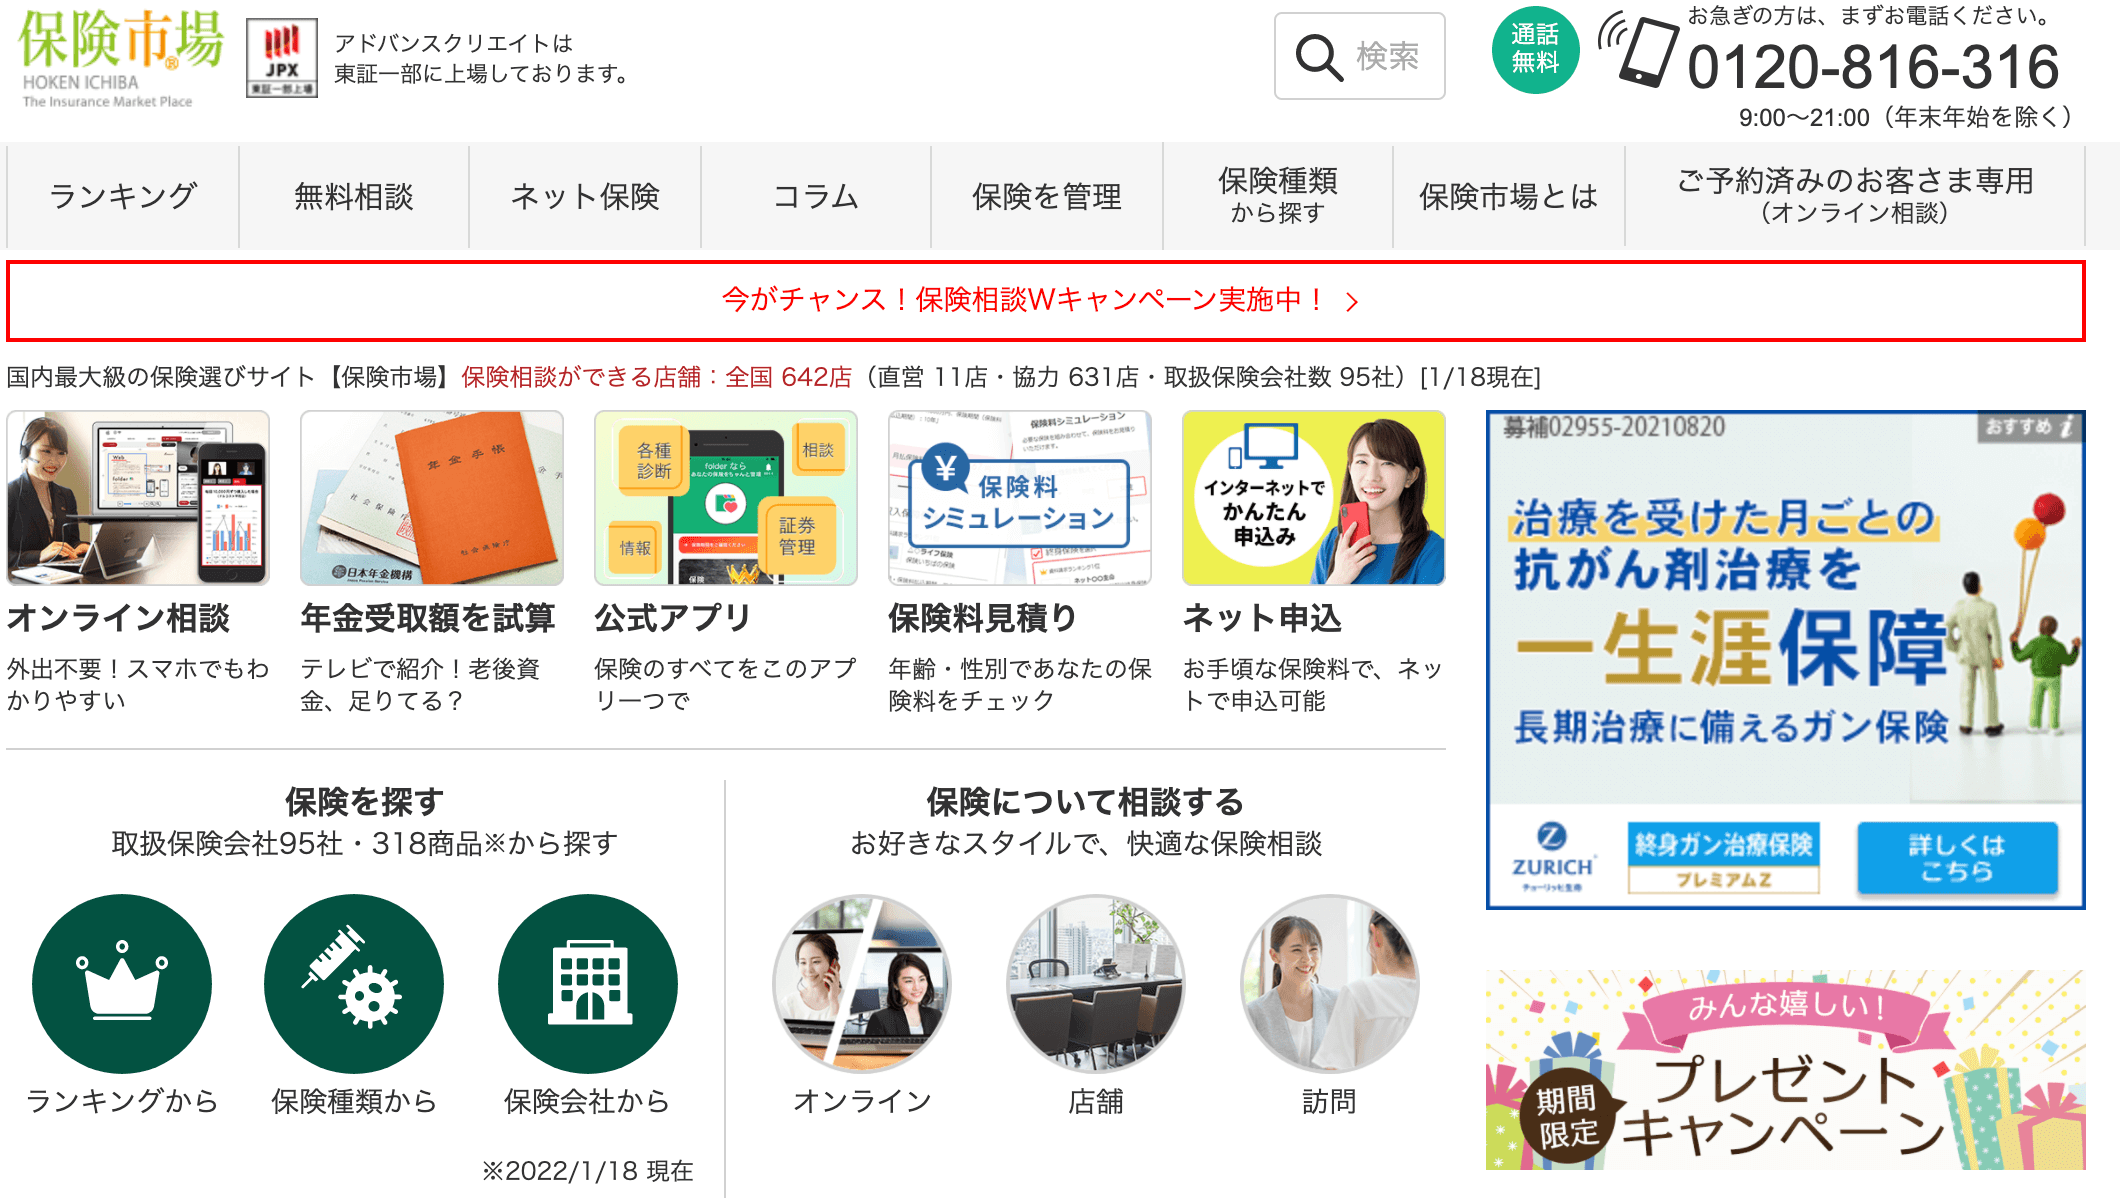Open ご予約済みのお客さま専用 online consultation menu
The width and height of the screenshot is (2120, 1202).
pyautogui.click(x=1855, y=196)
